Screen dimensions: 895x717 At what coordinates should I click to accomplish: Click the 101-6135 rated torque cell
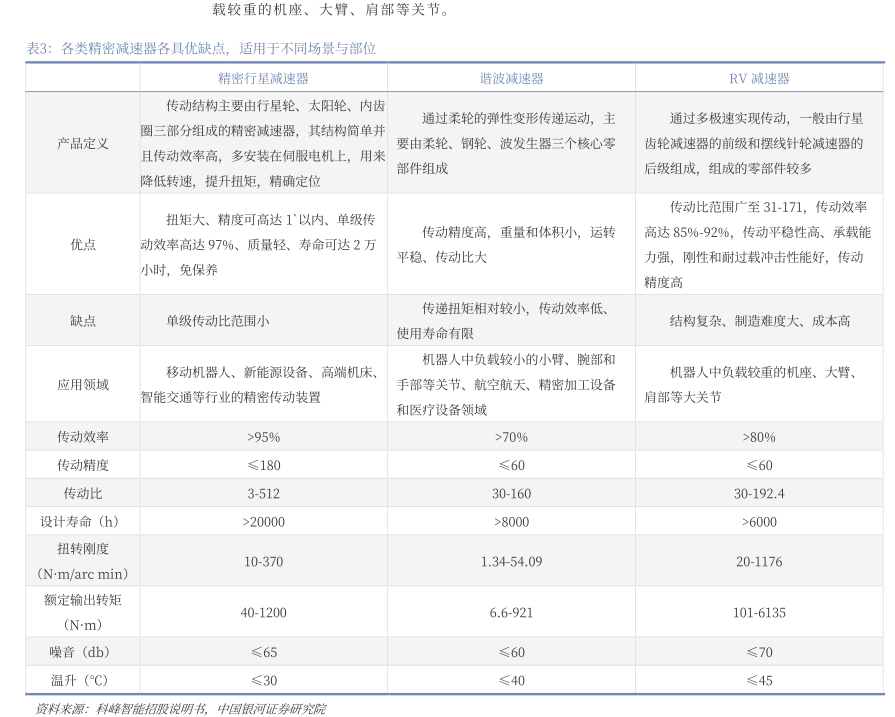759,612
